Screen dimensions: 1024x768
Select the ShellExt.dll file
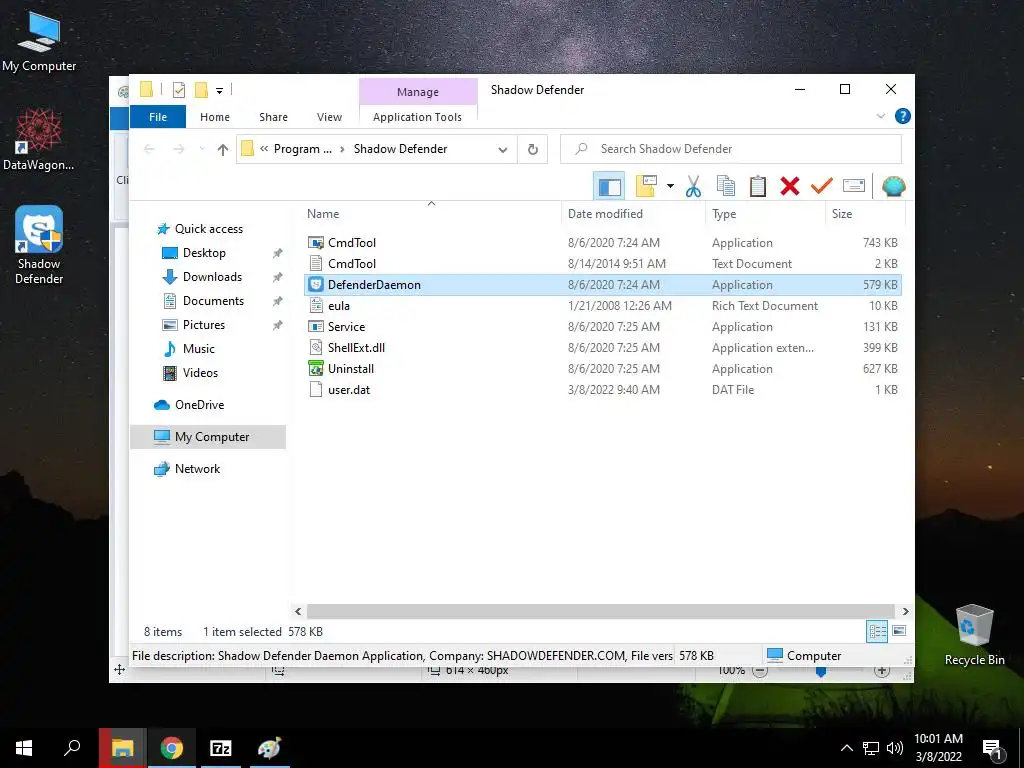603,347
